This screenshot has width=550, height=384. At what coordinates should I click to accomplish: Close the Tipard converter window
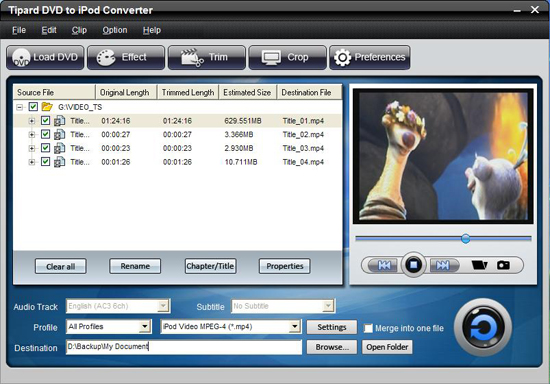click(x=535, y=10)
